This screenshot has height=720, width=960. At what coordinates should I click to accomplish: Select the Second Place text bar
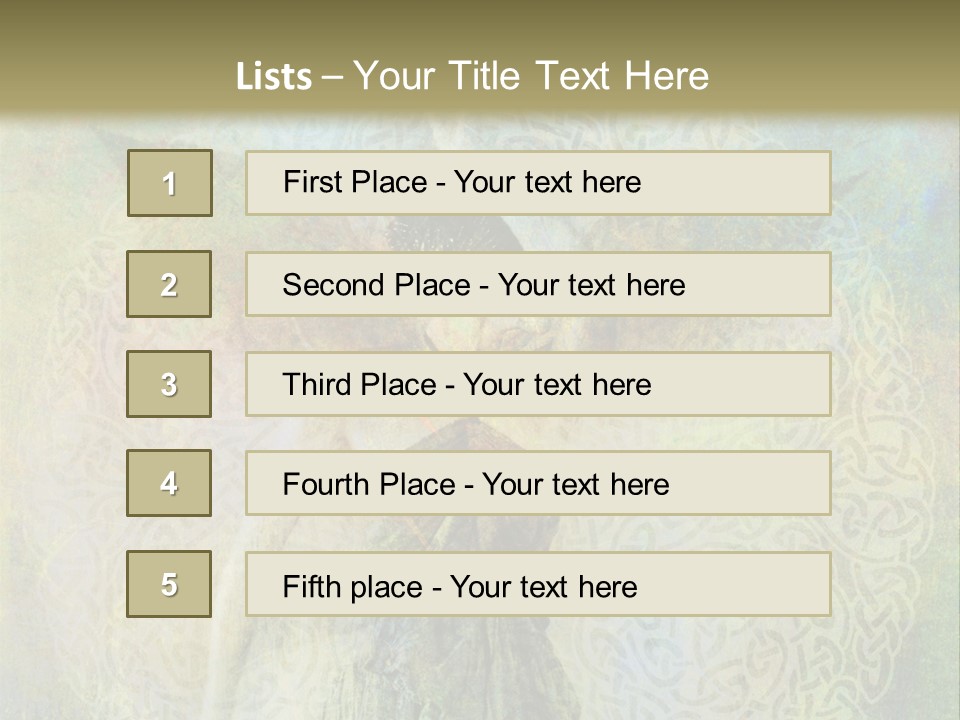(538, 284)
